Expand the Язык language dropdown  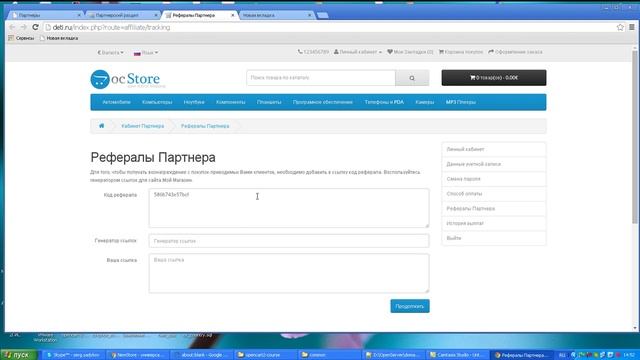click(146, 53)
